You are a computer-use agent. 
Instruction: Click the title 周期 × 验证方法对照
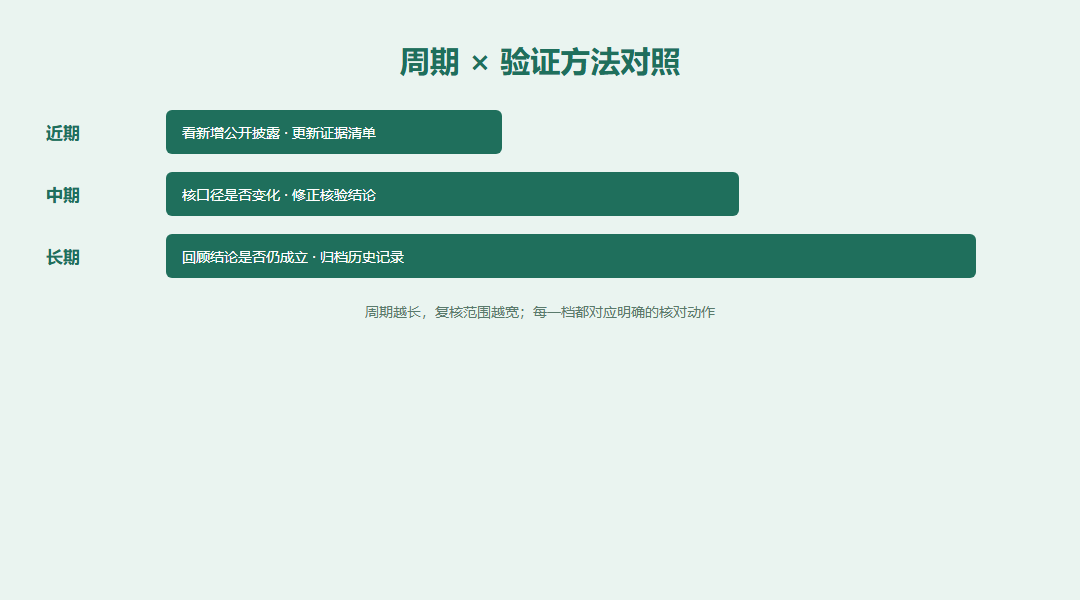coord(540,62)
